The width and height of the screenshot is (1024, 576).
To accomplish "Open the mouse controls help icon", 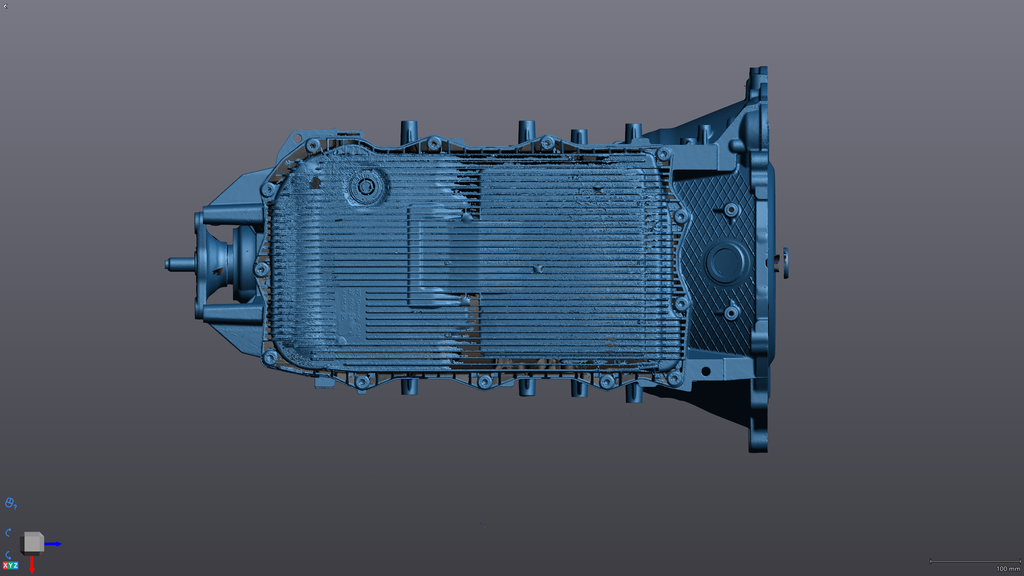I will pyautogui.click(x=11, y=503).
